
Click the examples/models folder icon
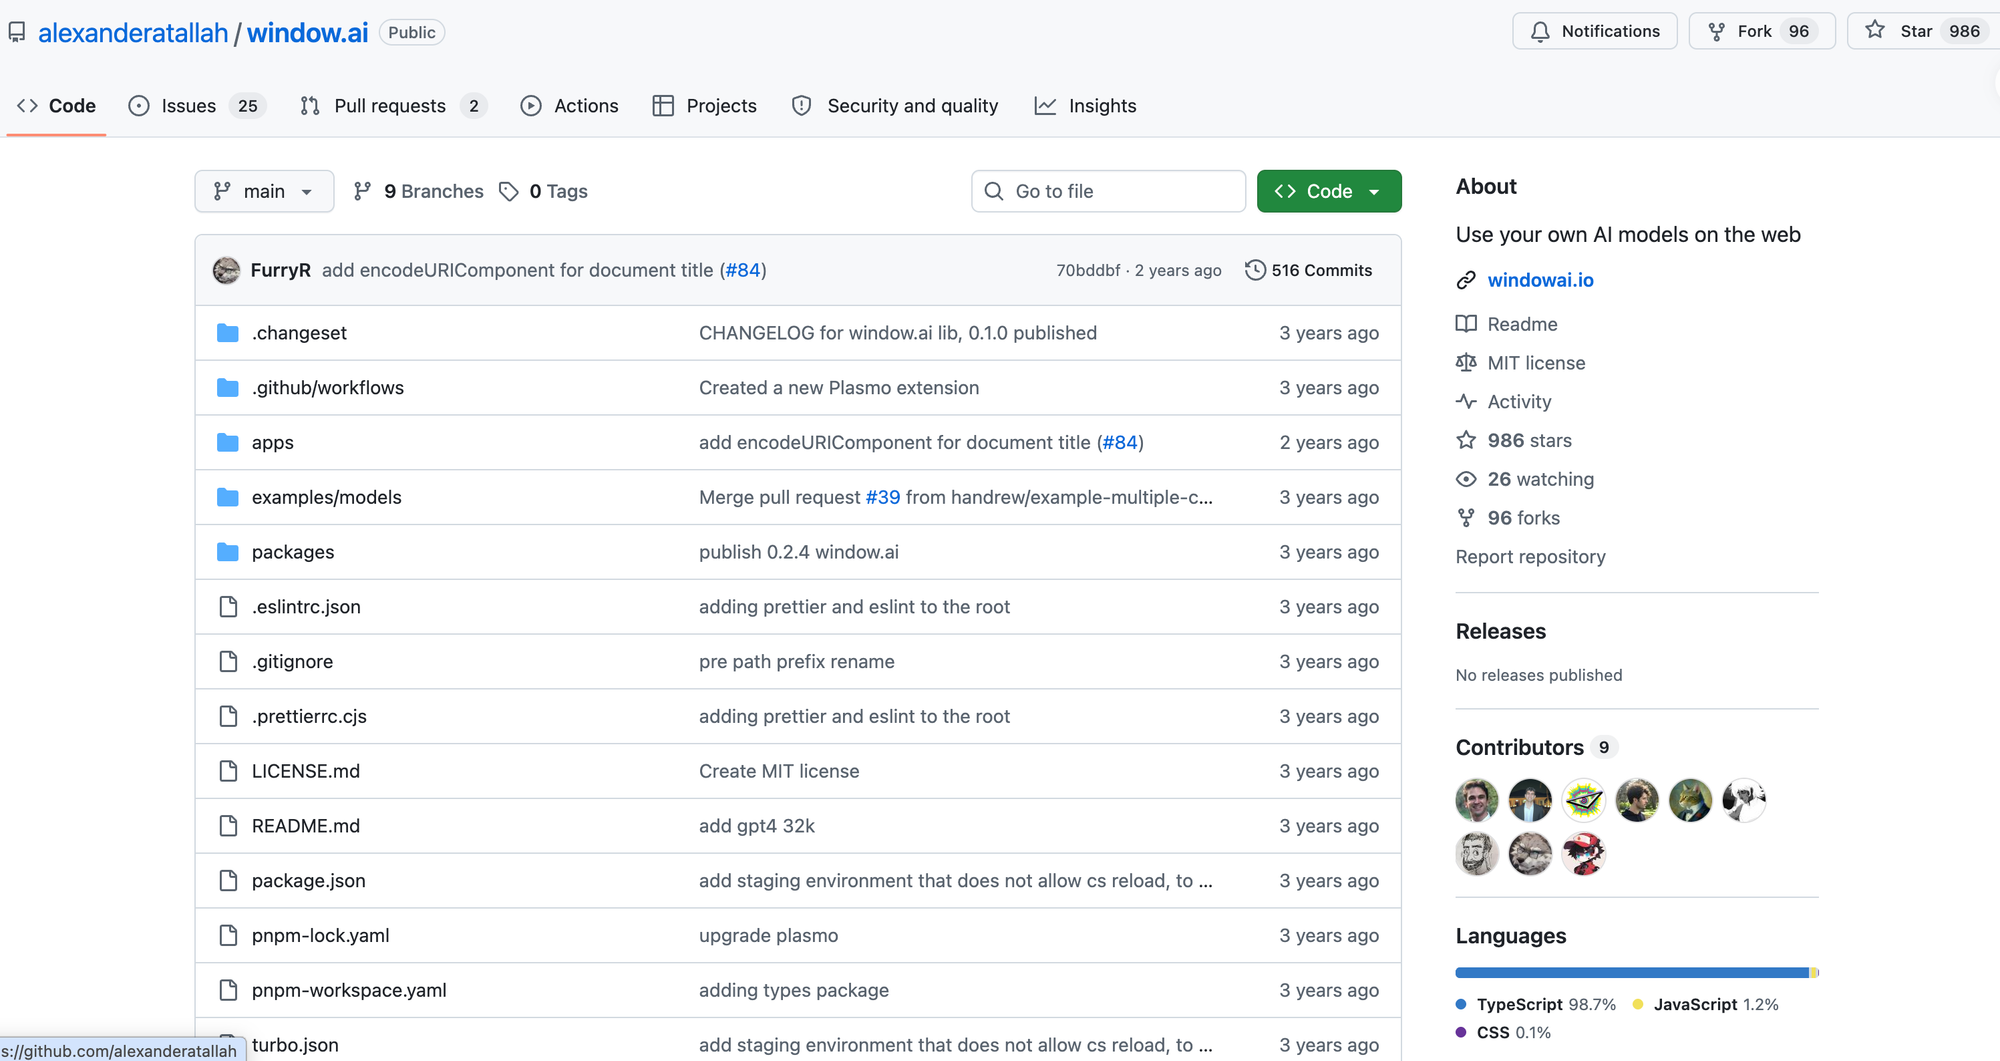tap(228, 497)
